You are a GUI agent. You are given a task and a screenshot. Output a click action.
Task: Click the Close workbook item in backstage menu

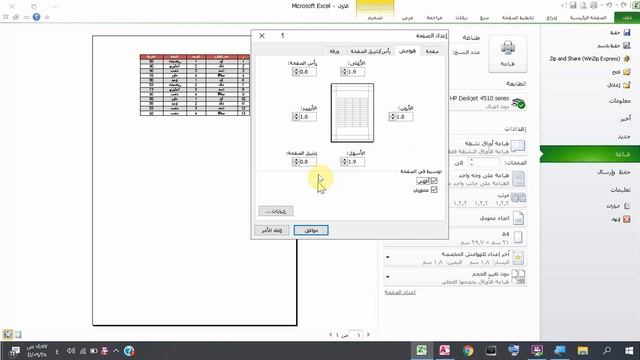coord(619,85)
